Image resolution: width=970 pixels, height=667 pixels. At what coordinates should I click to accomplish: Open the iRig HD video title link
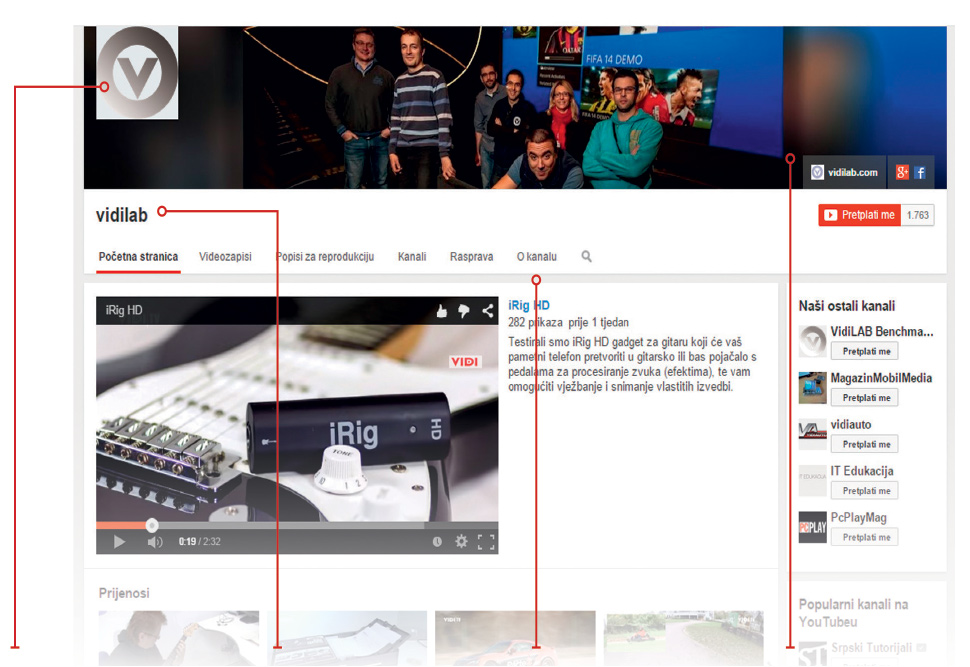[x=529, y=305]
